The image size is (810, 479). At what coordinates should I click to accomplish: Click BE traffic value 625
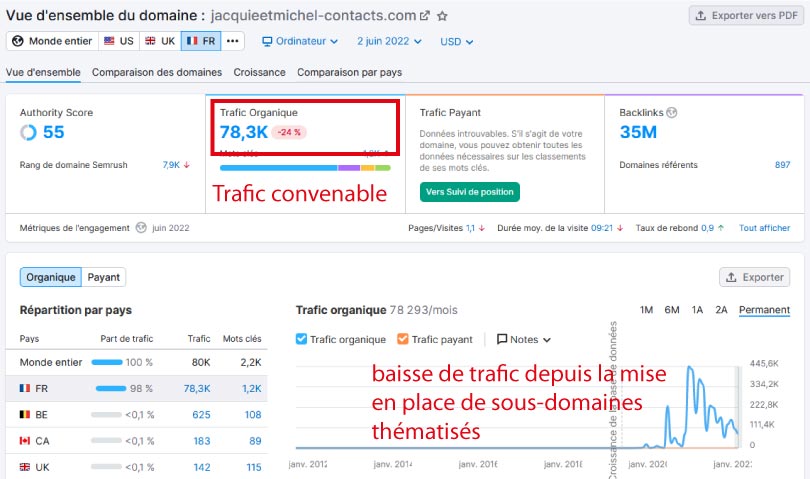[201, 414]
